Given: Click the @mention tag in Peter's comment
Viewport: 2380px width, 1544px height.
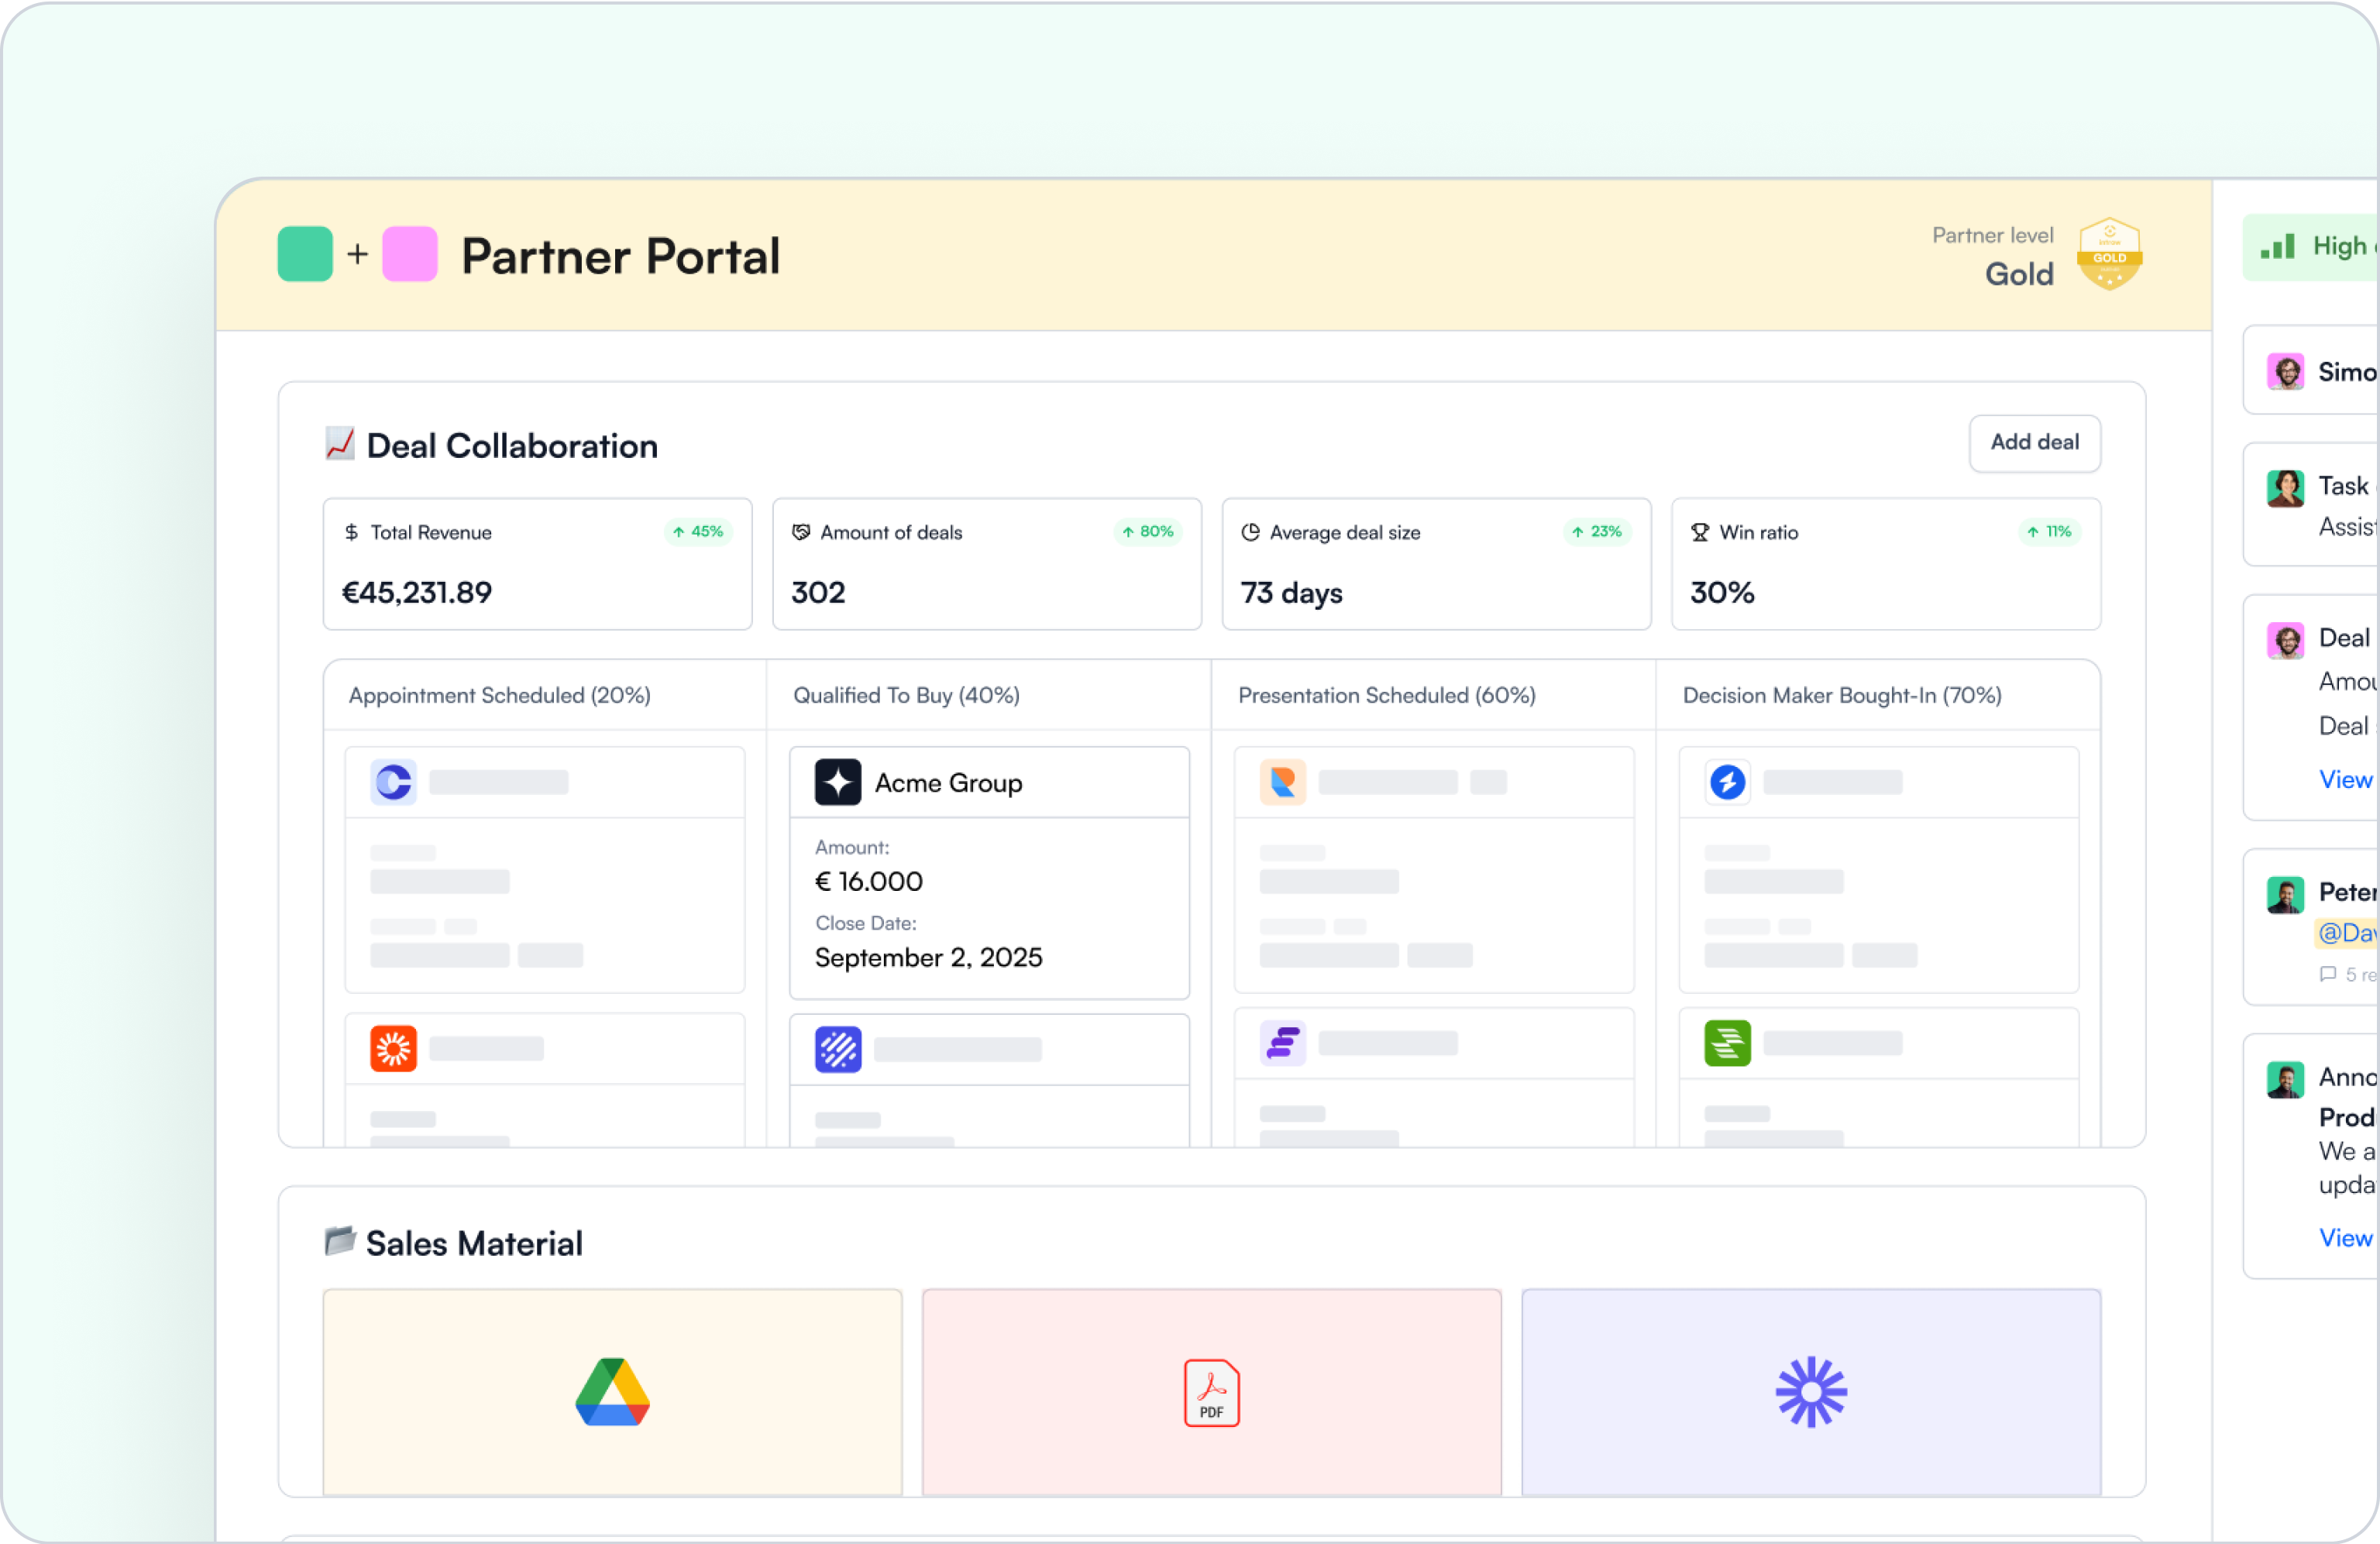Looking at the screenshot, I should [x=2346, y=933].
